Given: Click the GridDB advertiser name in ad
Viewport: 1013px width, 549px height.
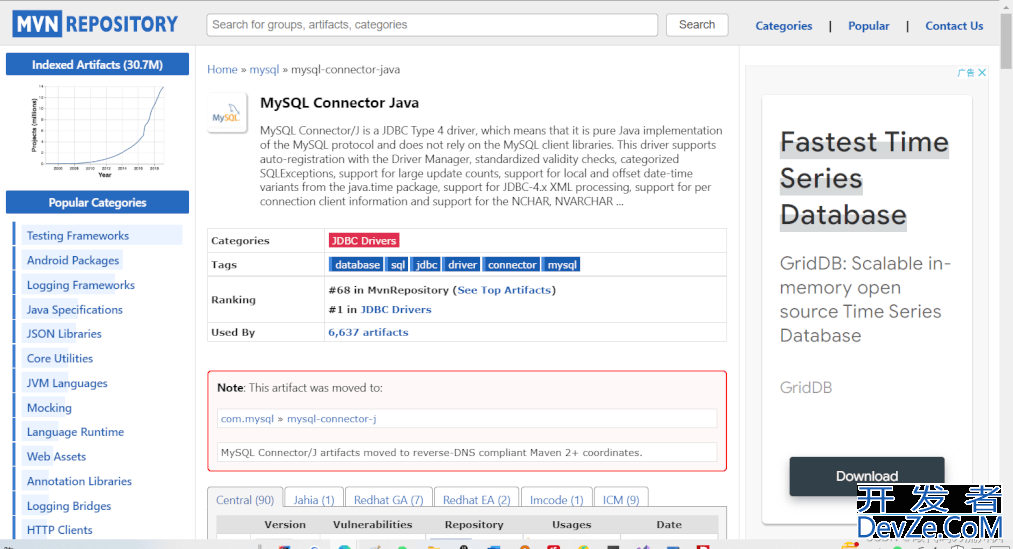Looking at the screenshot, I should tap(806, 388).
